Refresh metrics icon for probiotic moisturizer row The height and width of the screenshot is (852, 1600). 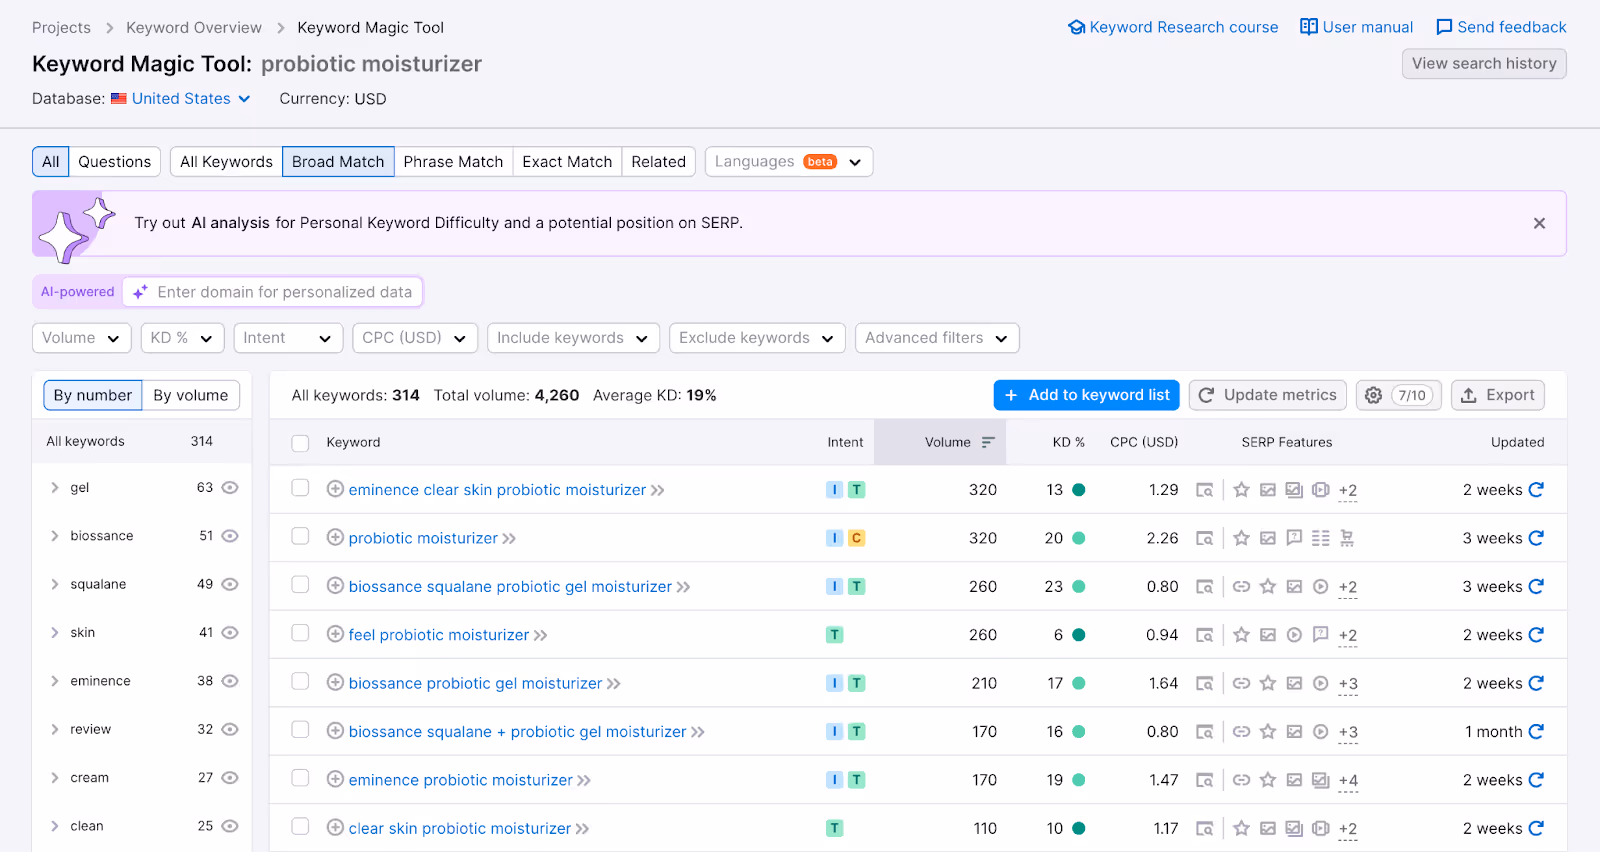(x=1536, y=538)
